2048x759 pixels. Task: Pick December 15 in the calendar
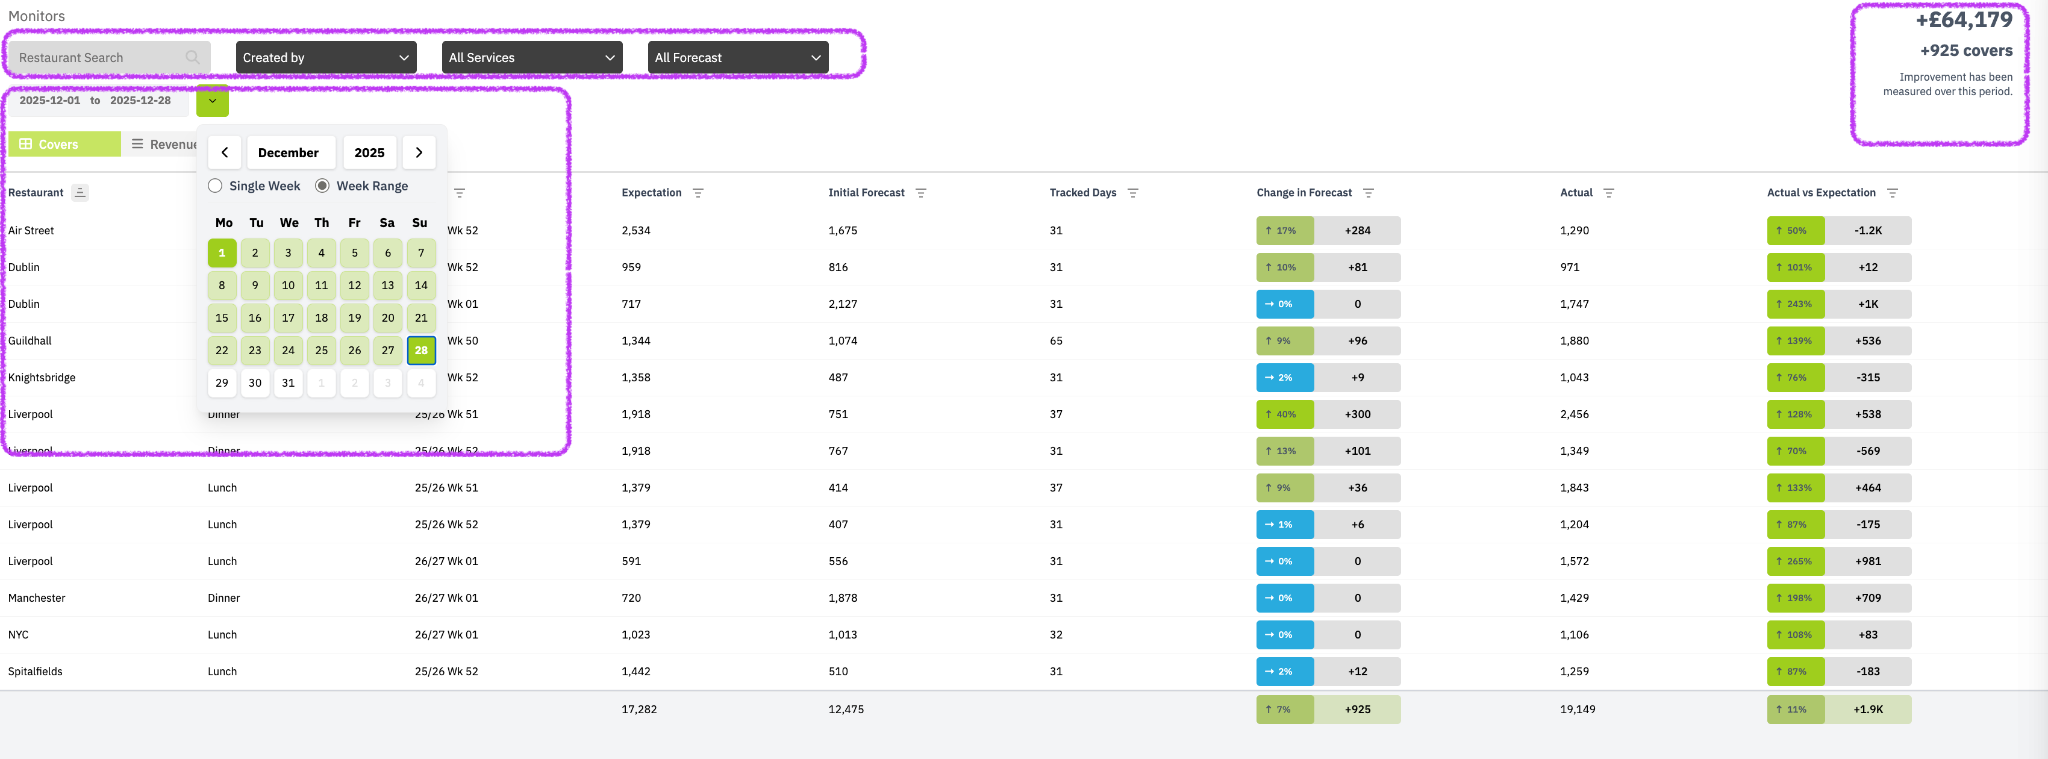222,318
